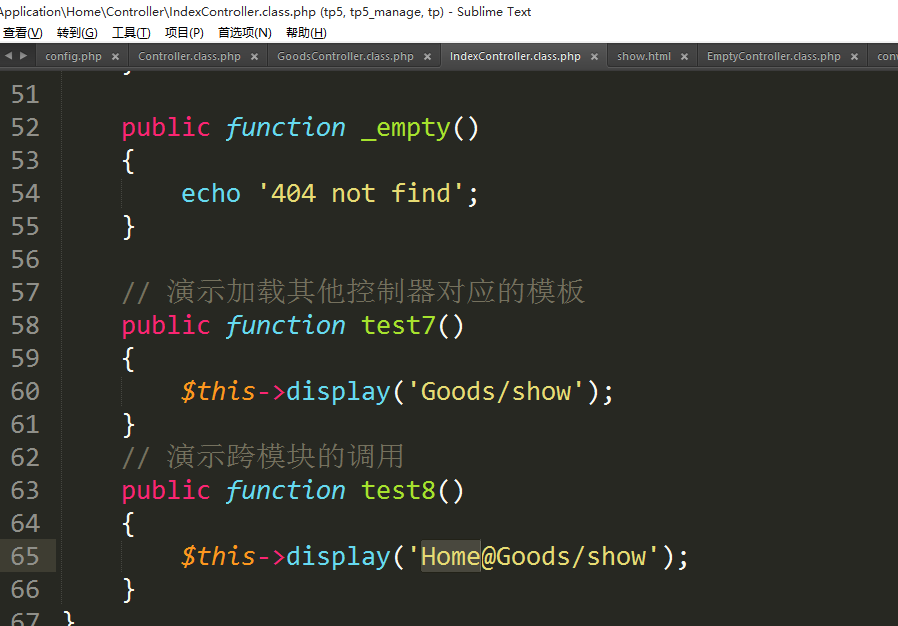Viewport: 898px width, 626px height.
Task: Switch to the config.php tab
Action: tap(73, 57)
